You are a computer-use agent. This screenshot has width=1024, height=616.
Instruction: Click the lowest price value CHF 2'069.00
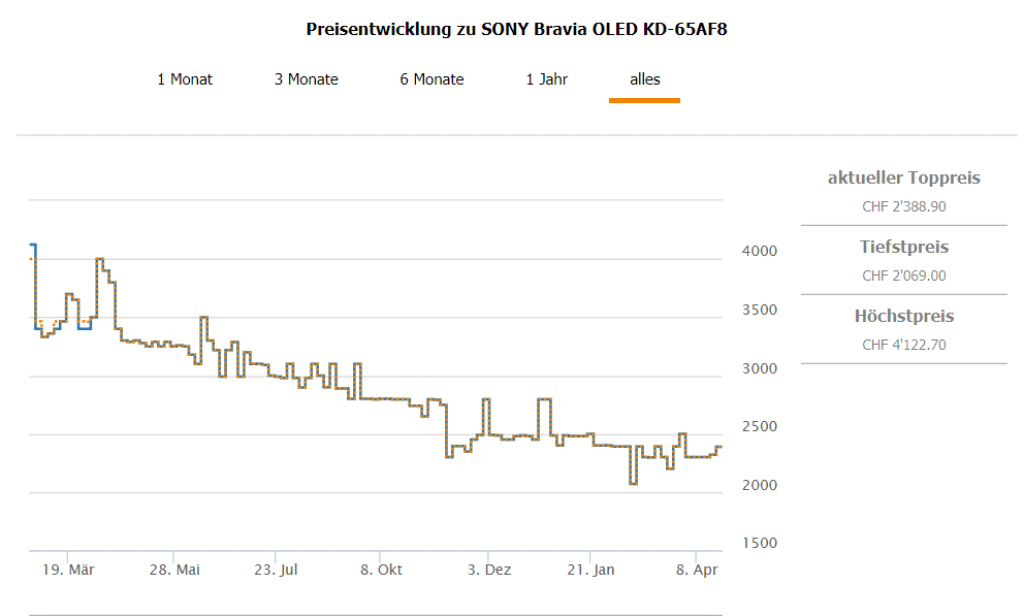(x=904, y=276)
